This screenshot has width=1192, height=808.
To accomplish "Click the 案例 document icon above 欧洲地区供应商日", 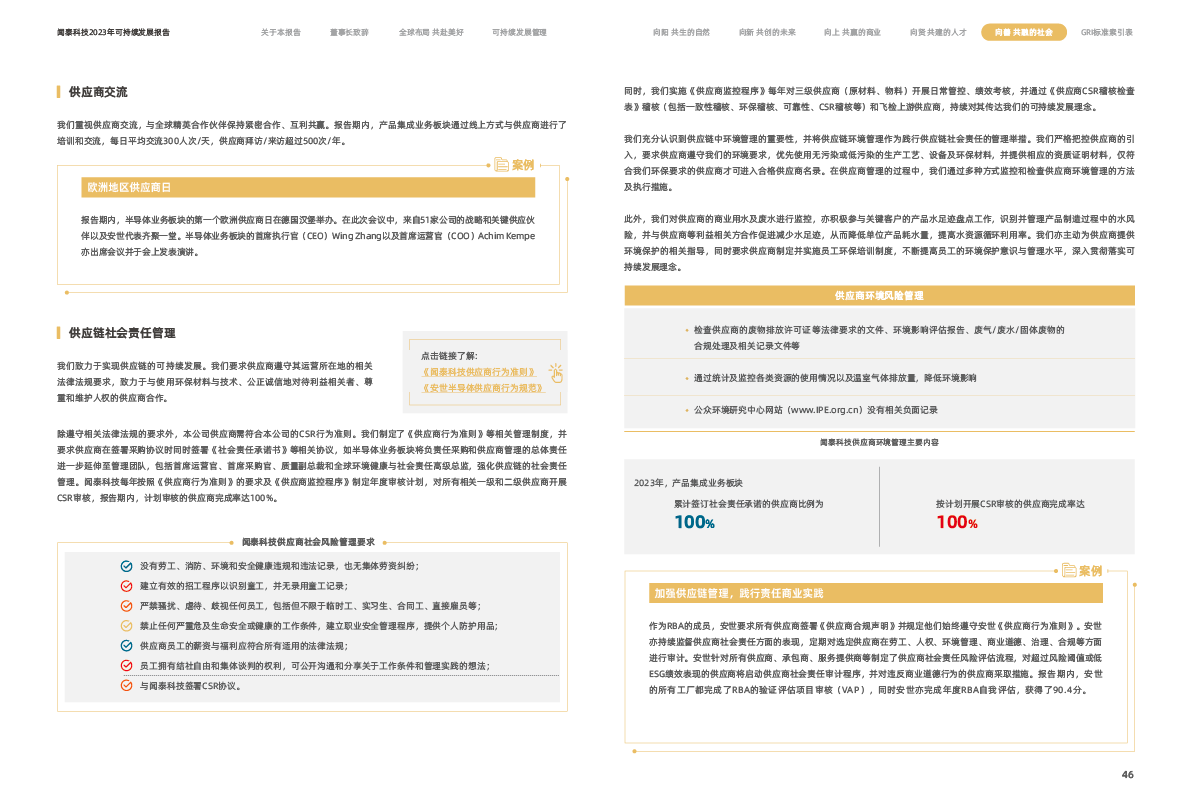I will [502, 165].
